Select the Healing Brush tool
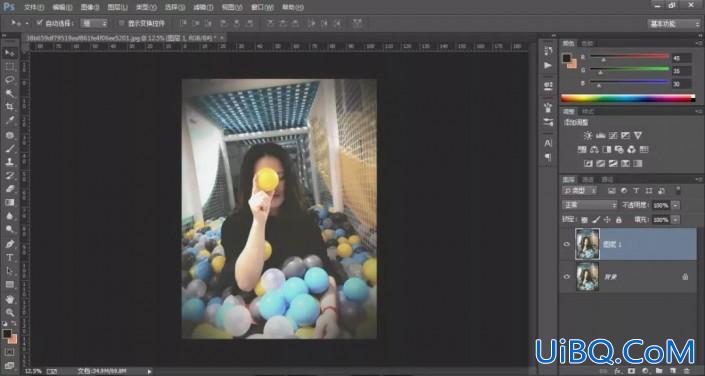Viewport: 705px width, 376px height. click(x=9, y=135)
